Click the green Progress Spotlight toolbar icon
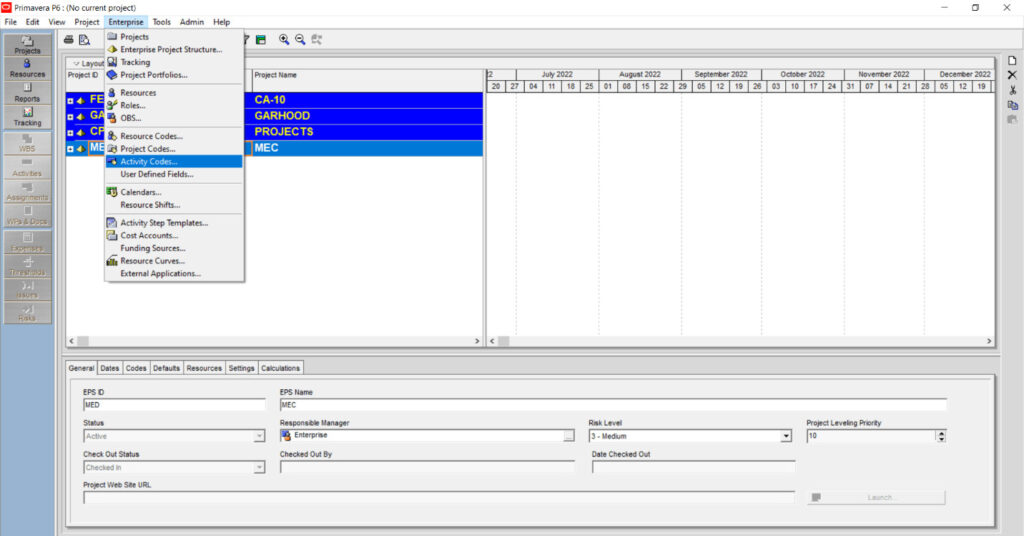This screenshot has width=1024, height=536. click(261, 40)
